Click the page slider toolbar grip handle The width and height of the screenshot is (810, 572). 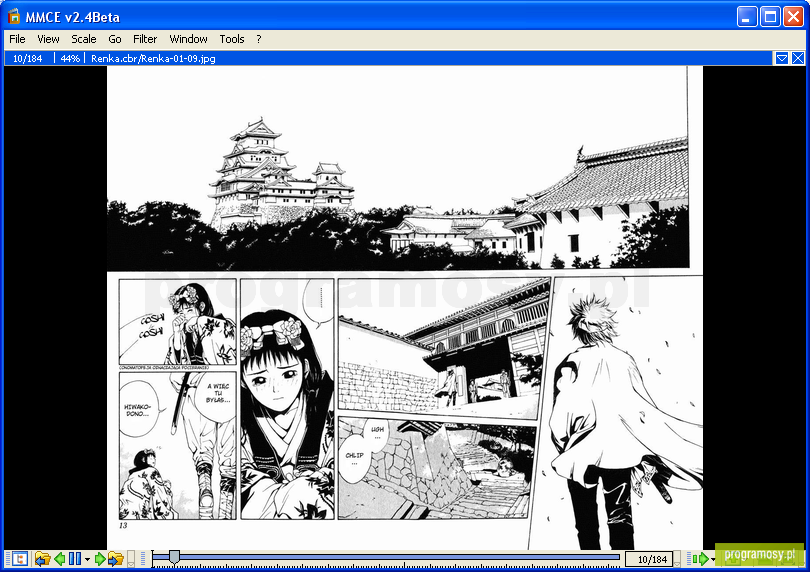[x=143, y=559]
